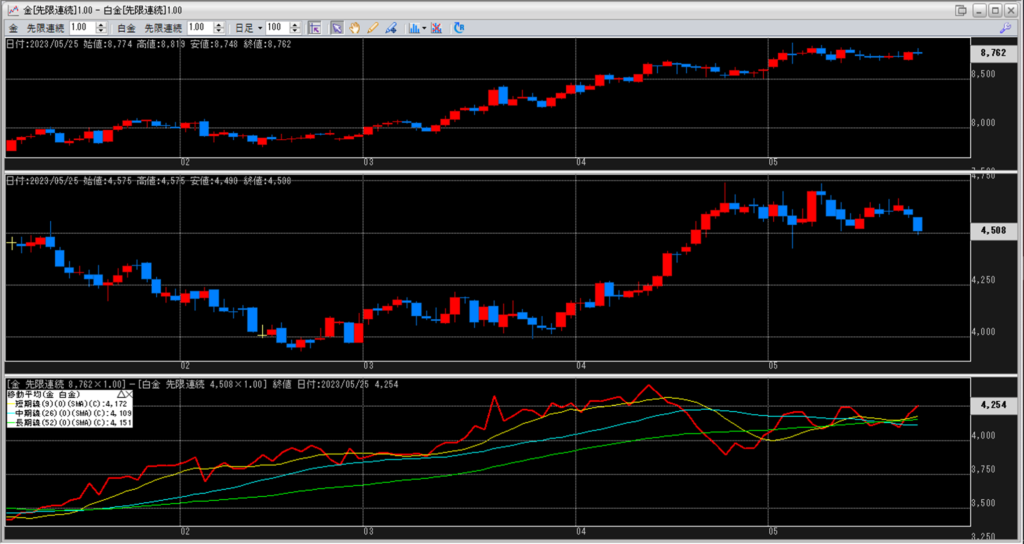Click the bar count field showing 100
Image resolution: width=1024 pixels, height=544 pixels.
(x=277, y=27)
